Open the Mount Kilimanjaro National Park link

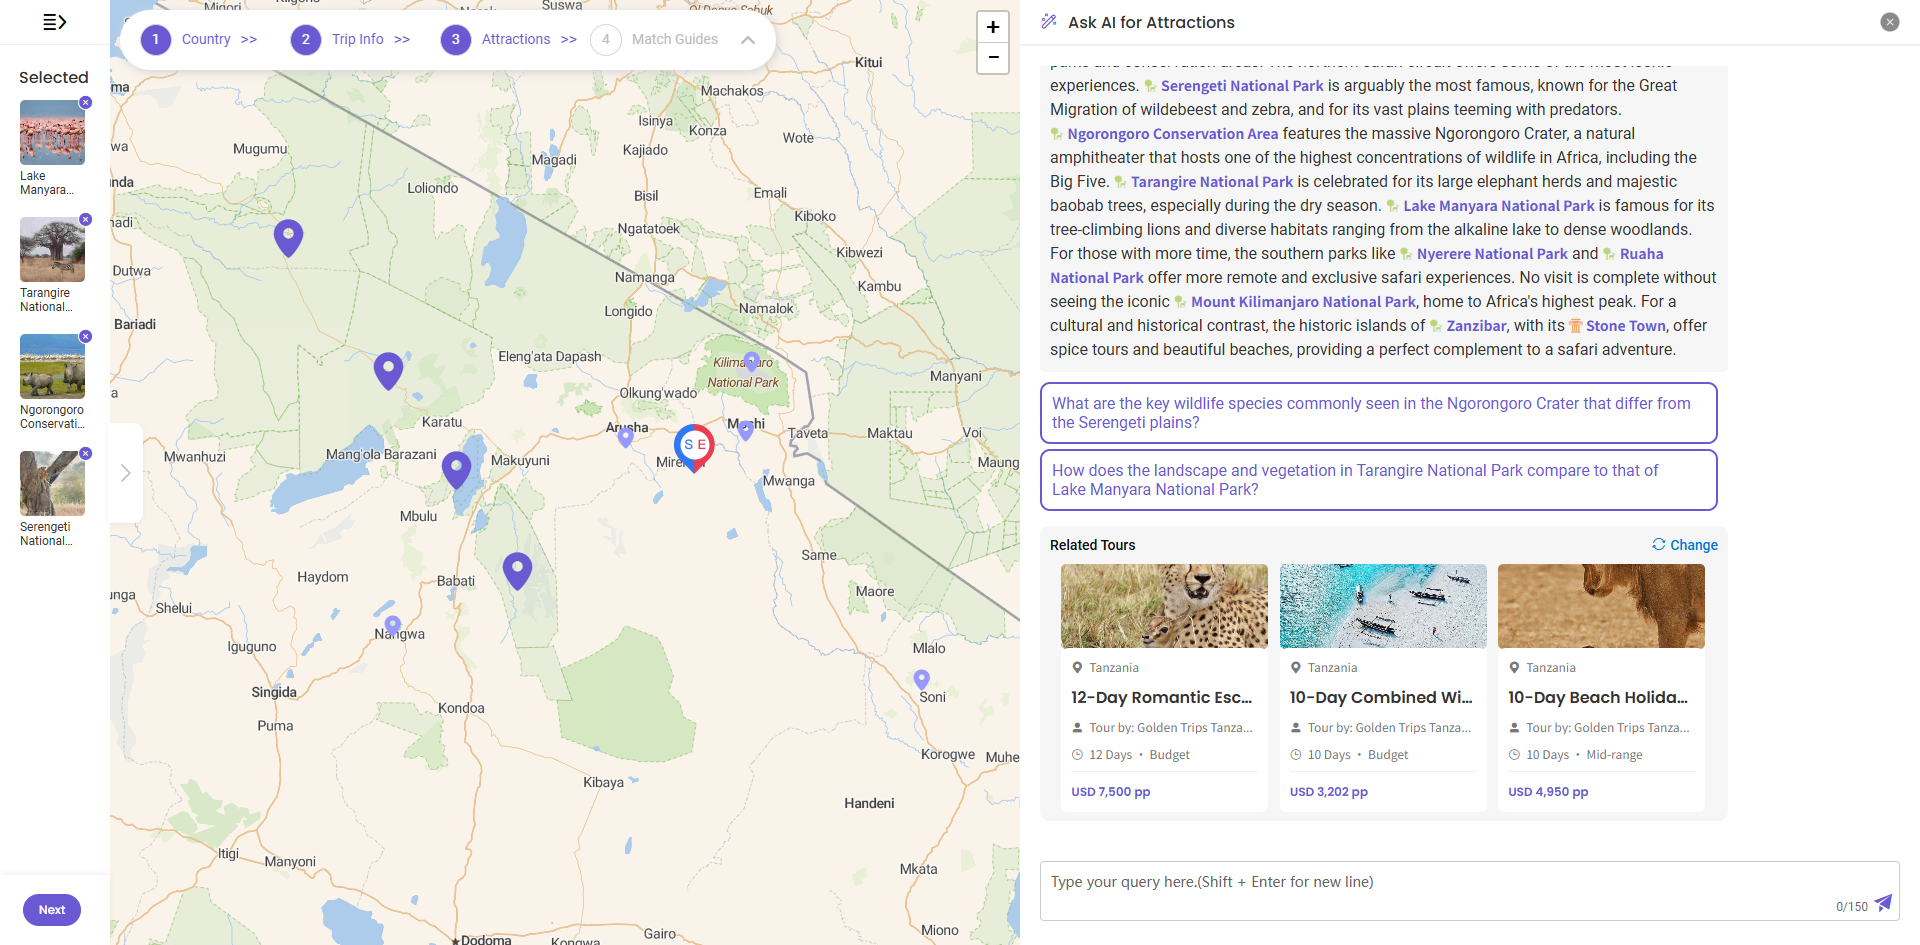1303,302
